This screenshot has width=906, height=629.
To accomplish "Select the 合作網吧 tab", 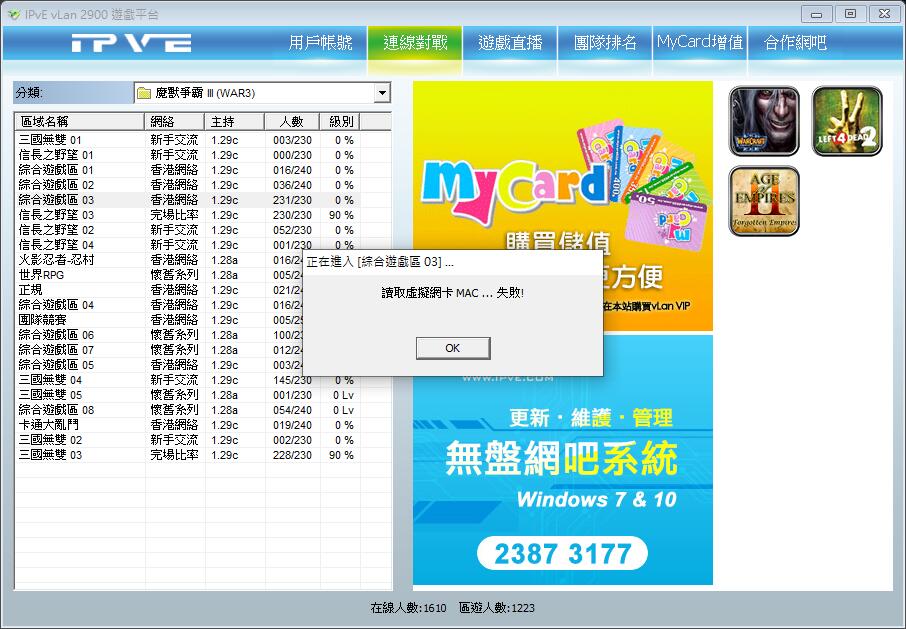I will coord(795,43).
